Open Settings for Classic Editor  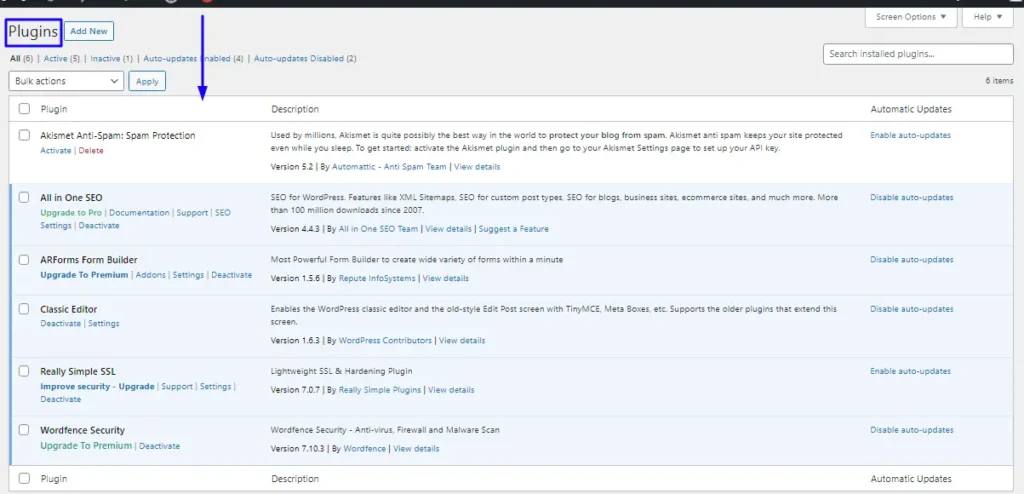pyautogui.click(x=104, y=323)
